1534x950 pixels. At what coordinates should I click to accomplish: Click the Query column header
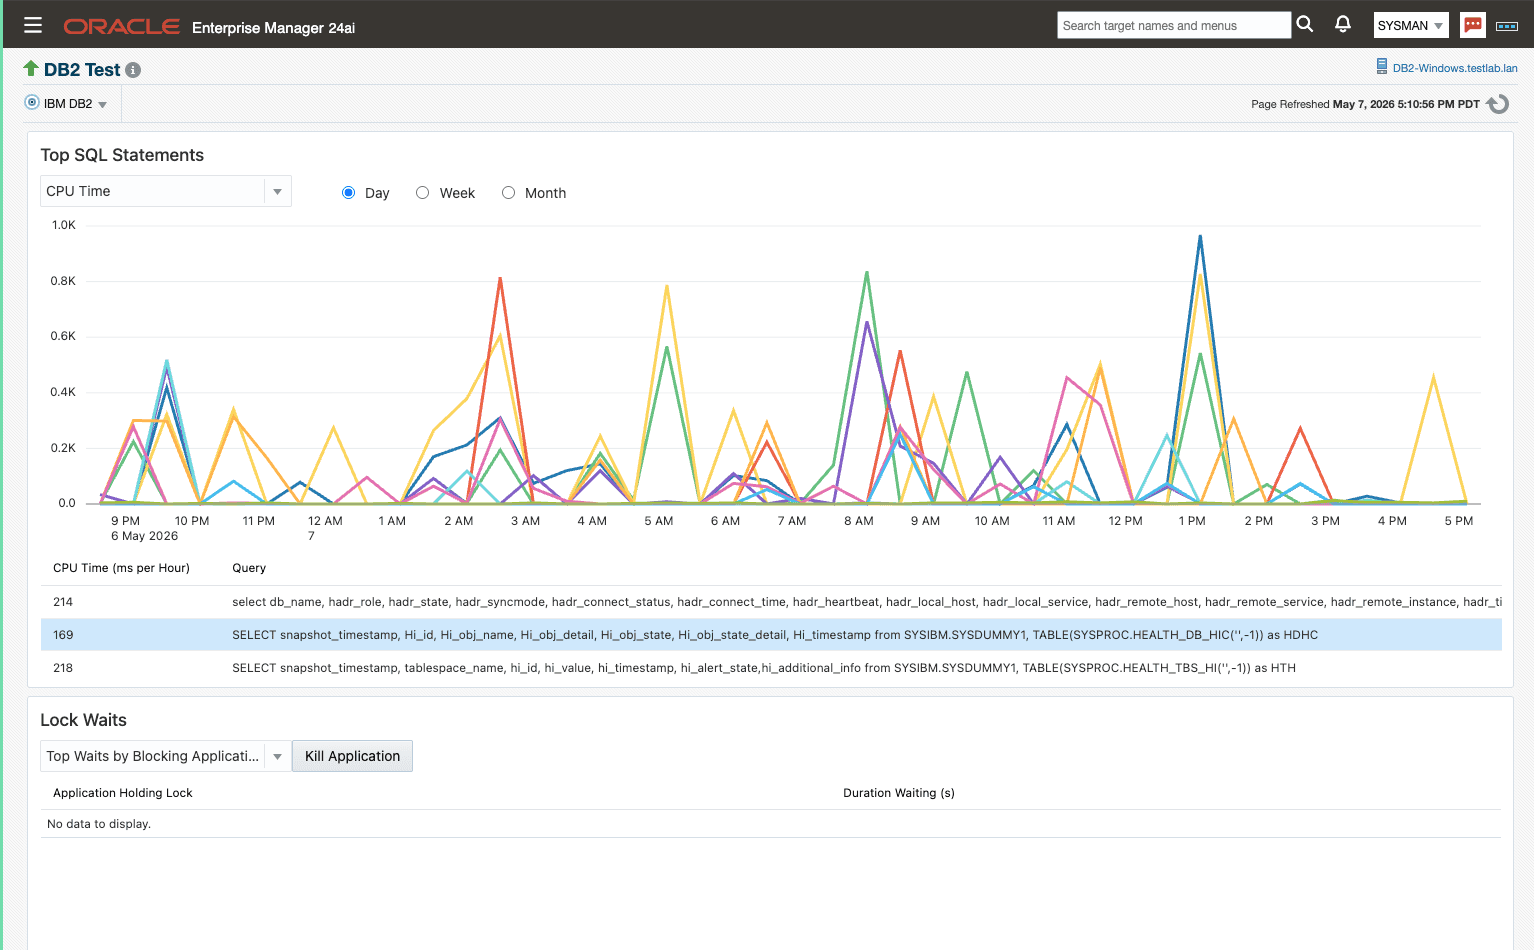point(249,568)
